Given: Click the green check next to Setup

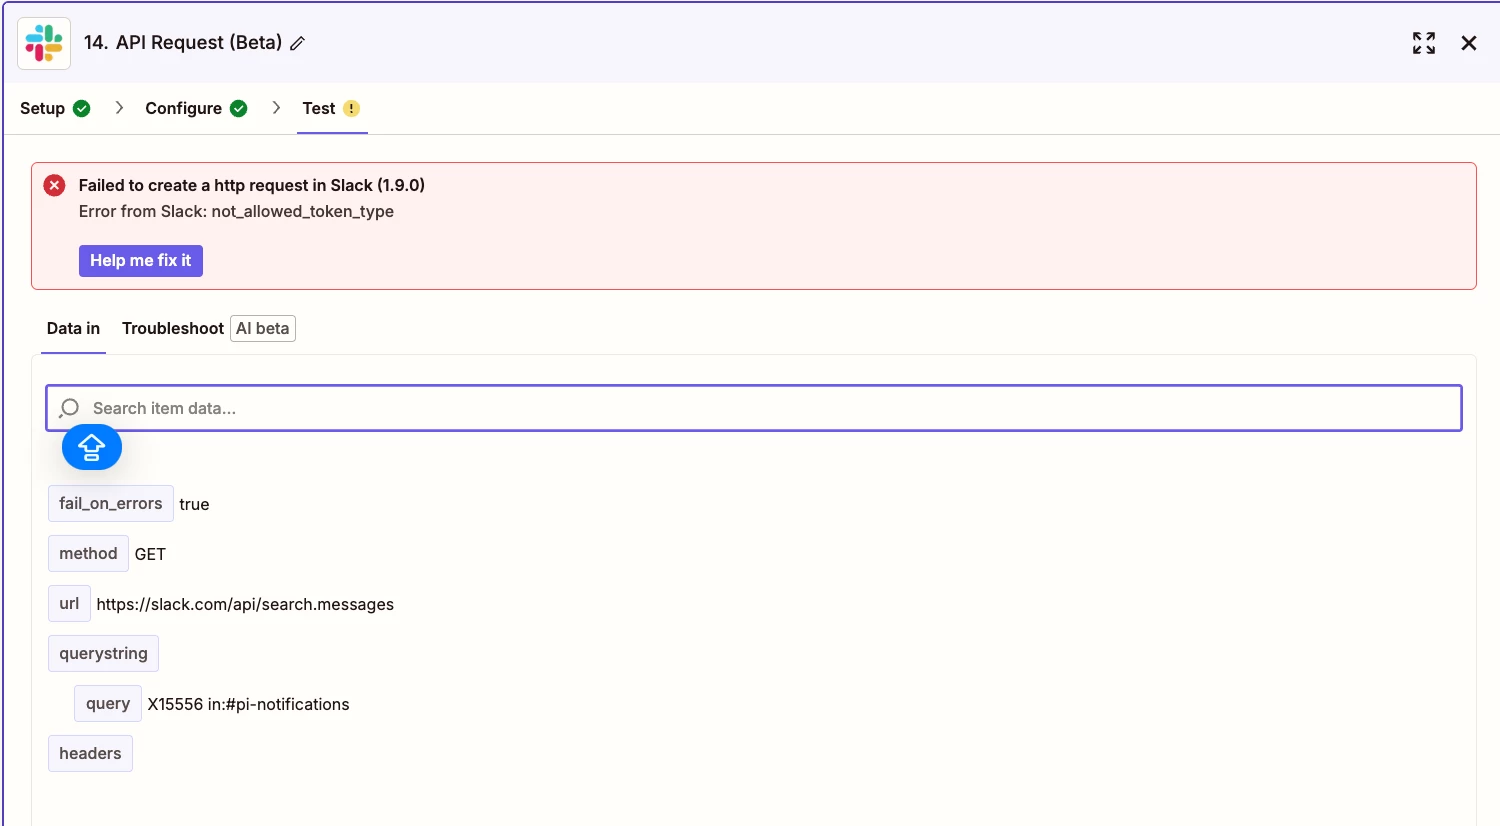Looking at the screenshot, I should pyautogui.click(x=82, y=108).
